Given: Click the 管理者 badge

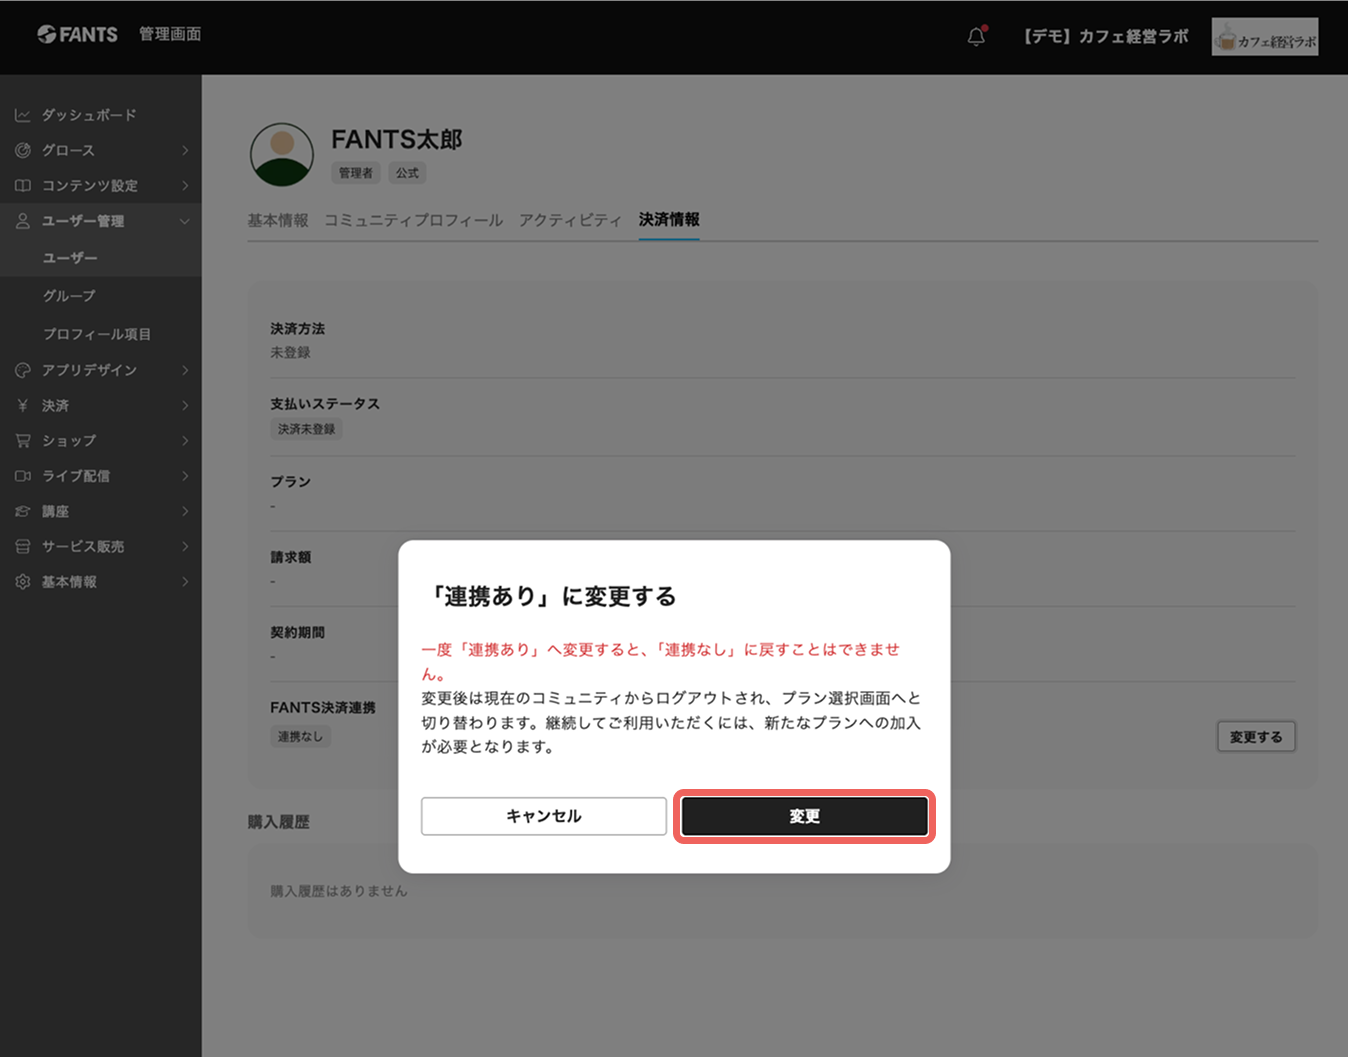Looking at the screenshot, I should point(355,173).
